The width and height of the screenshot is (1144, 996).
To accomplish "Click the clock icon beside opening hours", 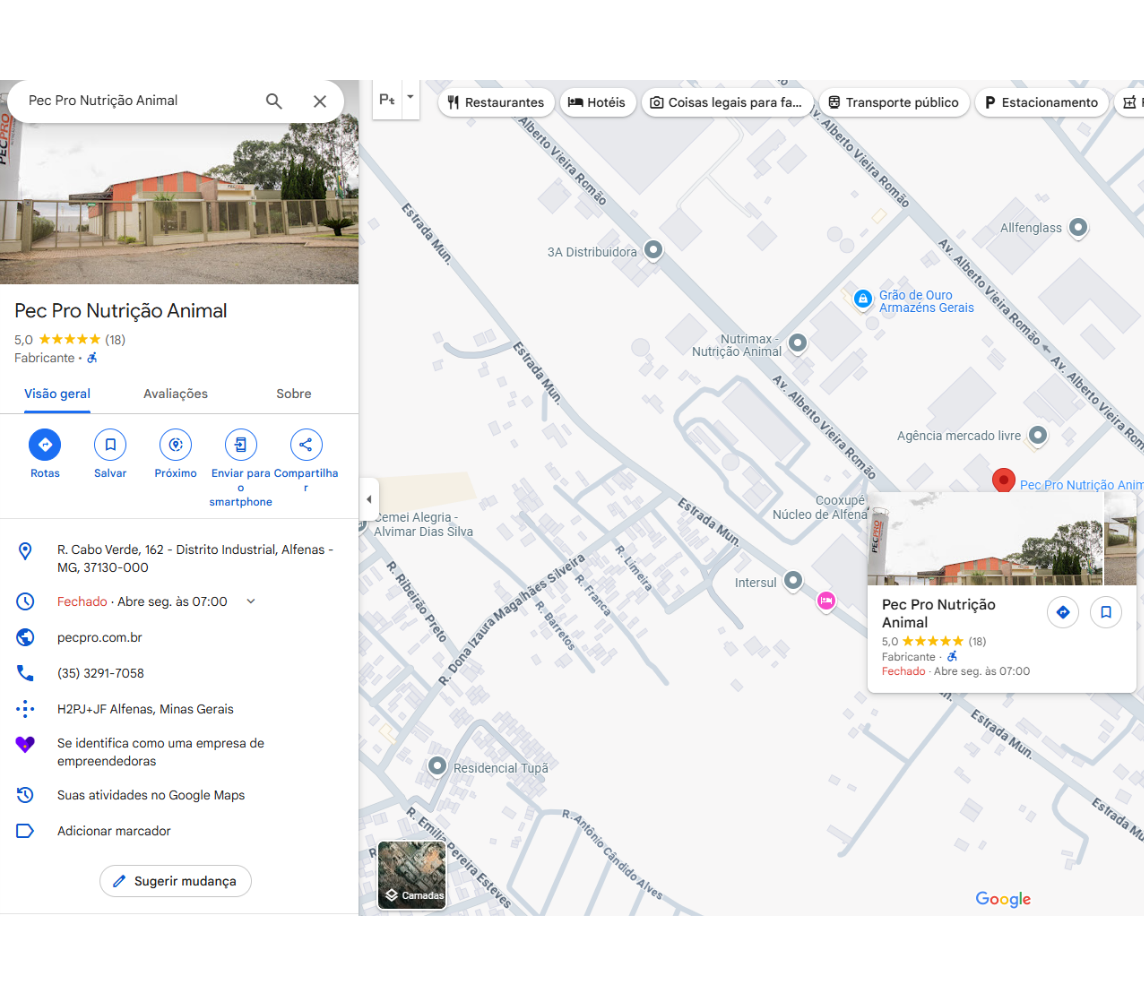I will [x=25, y=601].
